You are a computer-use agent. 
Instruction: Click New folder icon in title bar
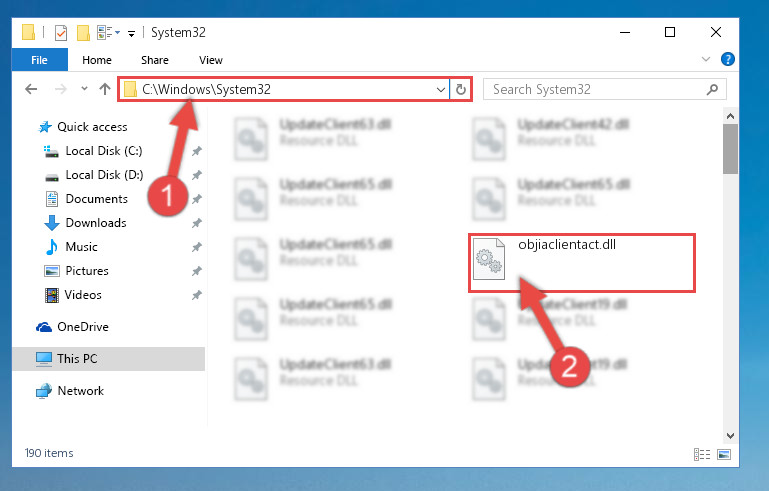pos(83,33)
